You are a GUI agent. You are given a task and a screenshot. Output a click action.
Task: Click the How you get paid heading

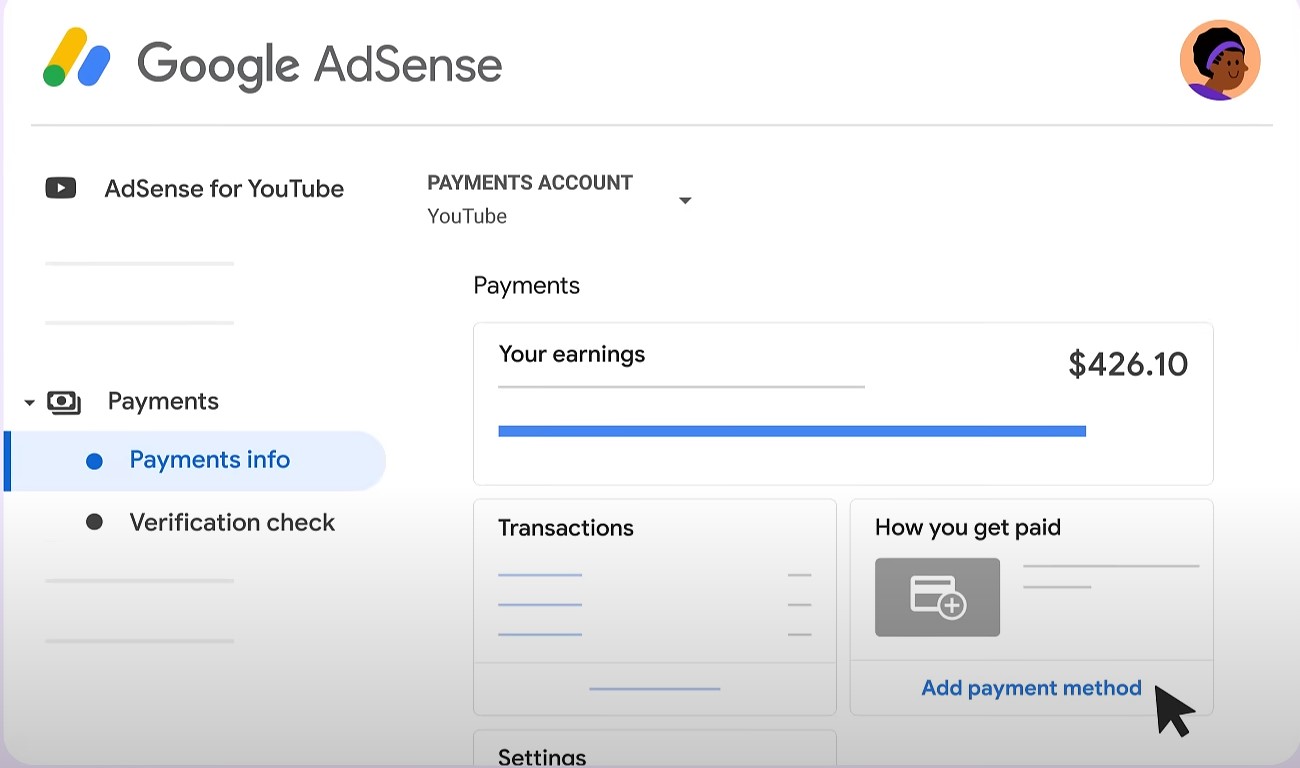pos(968,528)
